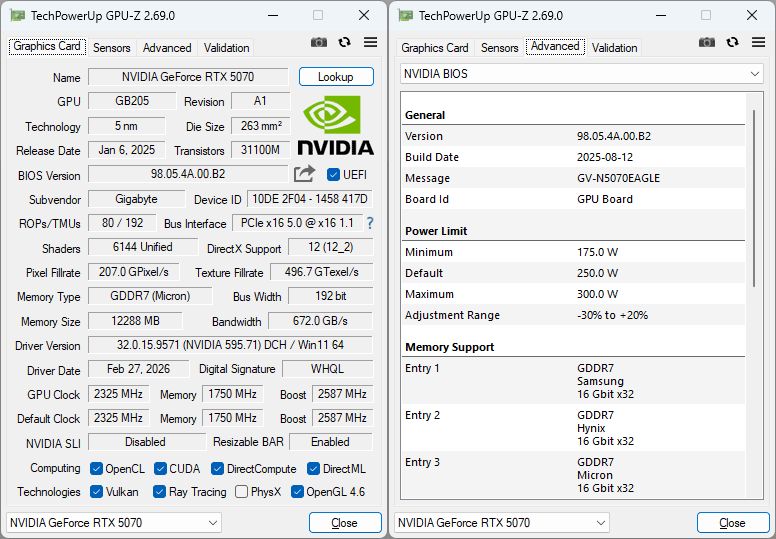Screen dimensions: 776x539
Task: Click the Device ID field
Action: [x=310, y=199]
